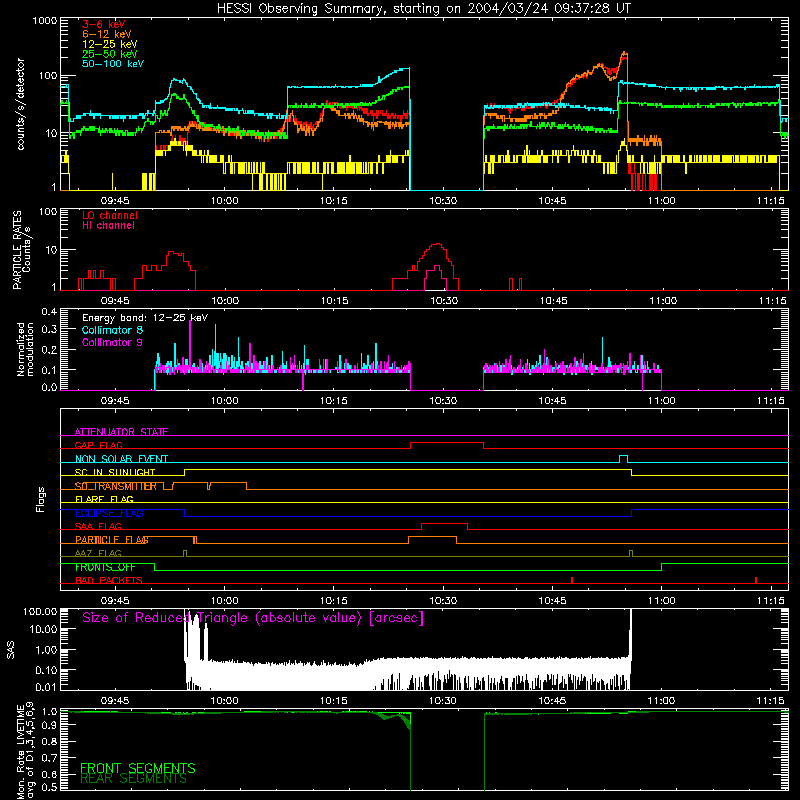
Task: Select the Collimator 8 legend label
Action: (112, 330)
